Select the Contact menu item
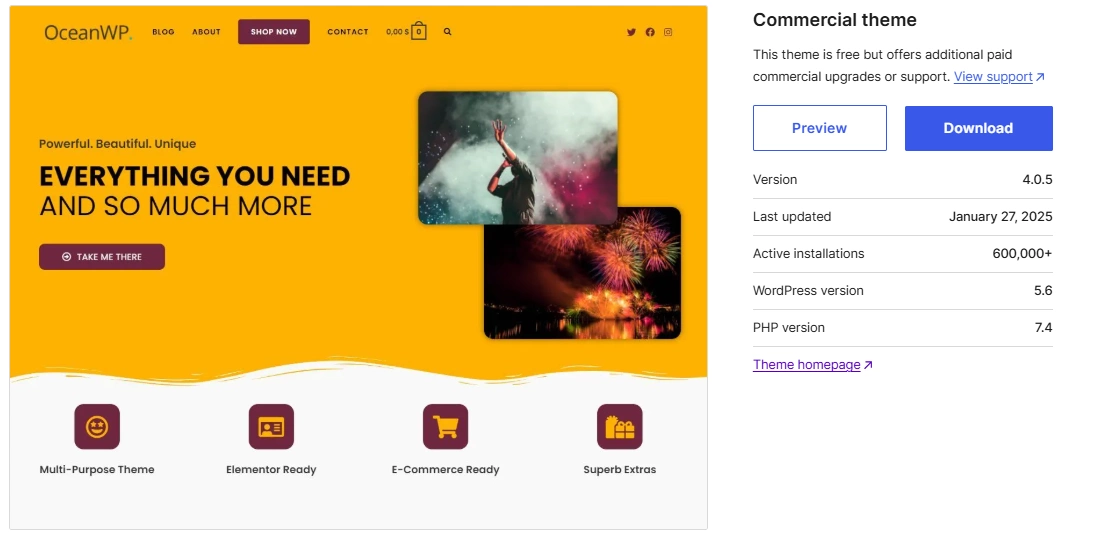 [x=348, y=32]
